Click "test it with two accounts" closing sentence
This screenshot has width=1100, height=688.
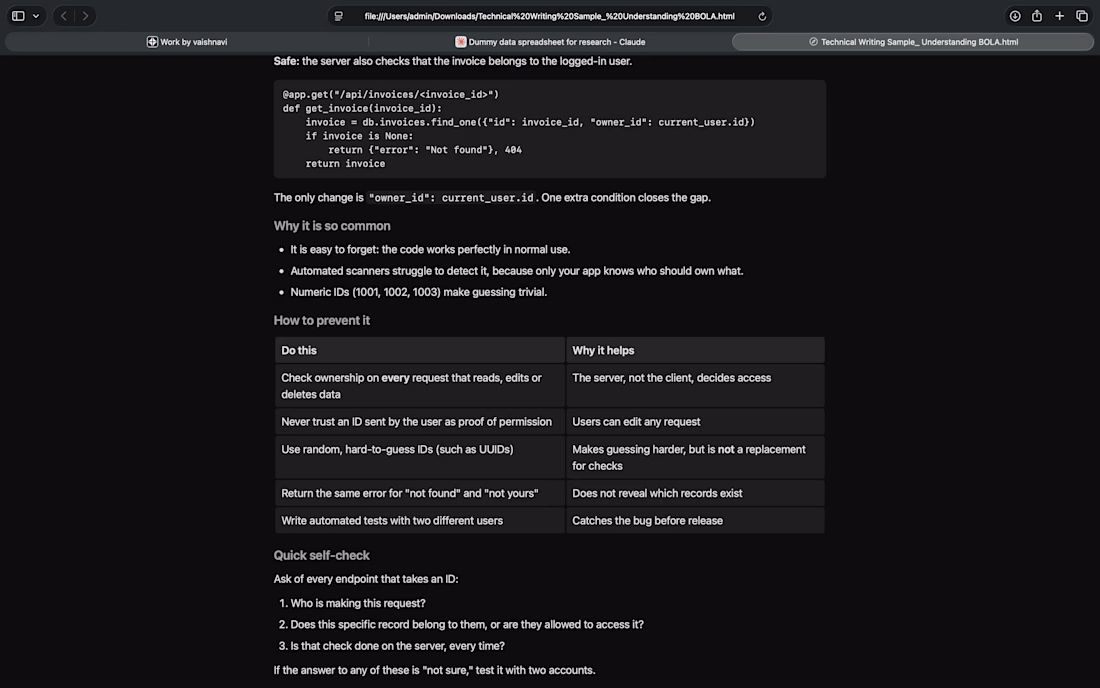[x=434, y=670]
